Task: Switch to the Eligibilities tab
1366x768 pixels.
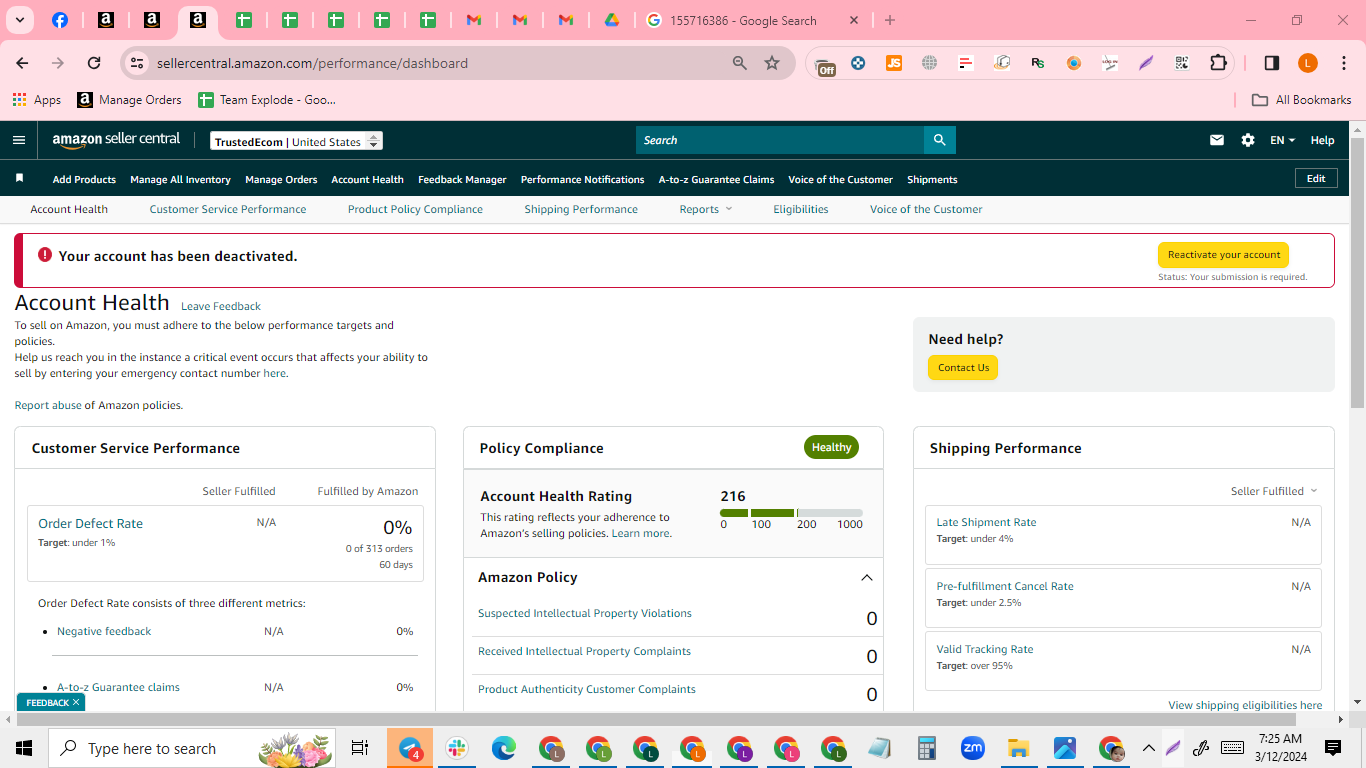Action: (x=801, y=209)
